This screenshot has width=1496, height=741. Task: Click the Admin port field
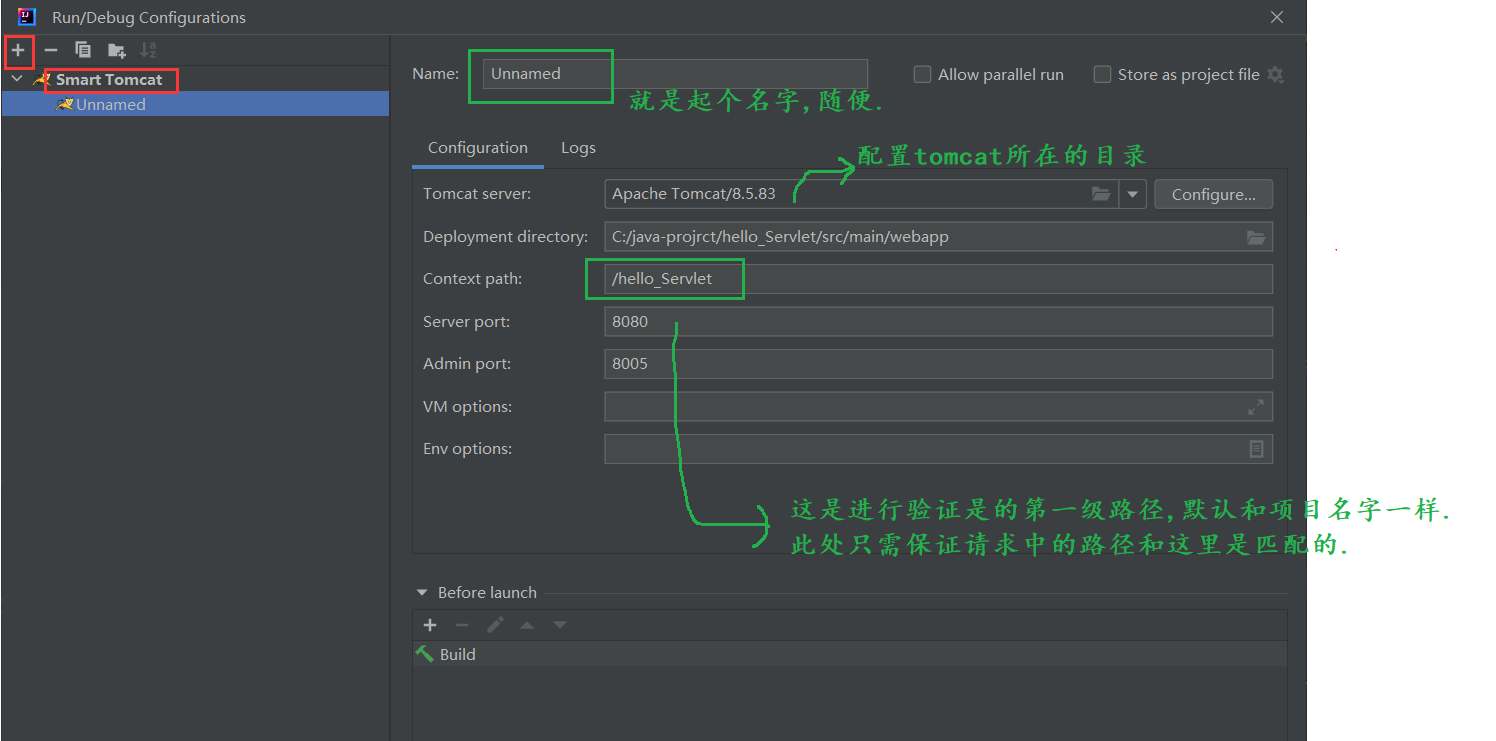click(938, 364)
